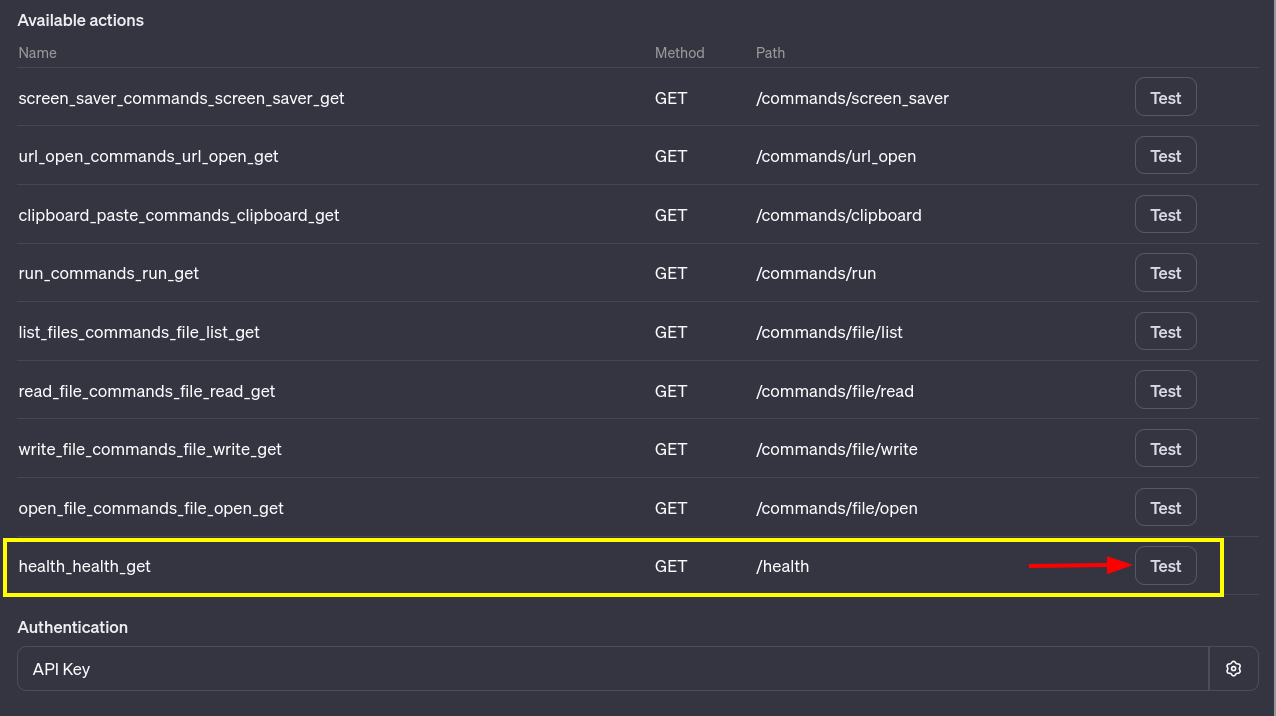Click the API Key input field

612,668
